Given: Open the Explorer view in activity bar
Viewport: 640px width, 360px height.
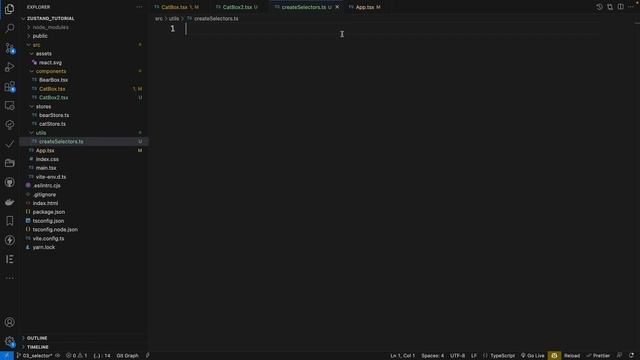Looking at the screenshot, I should tap(9, 9).
